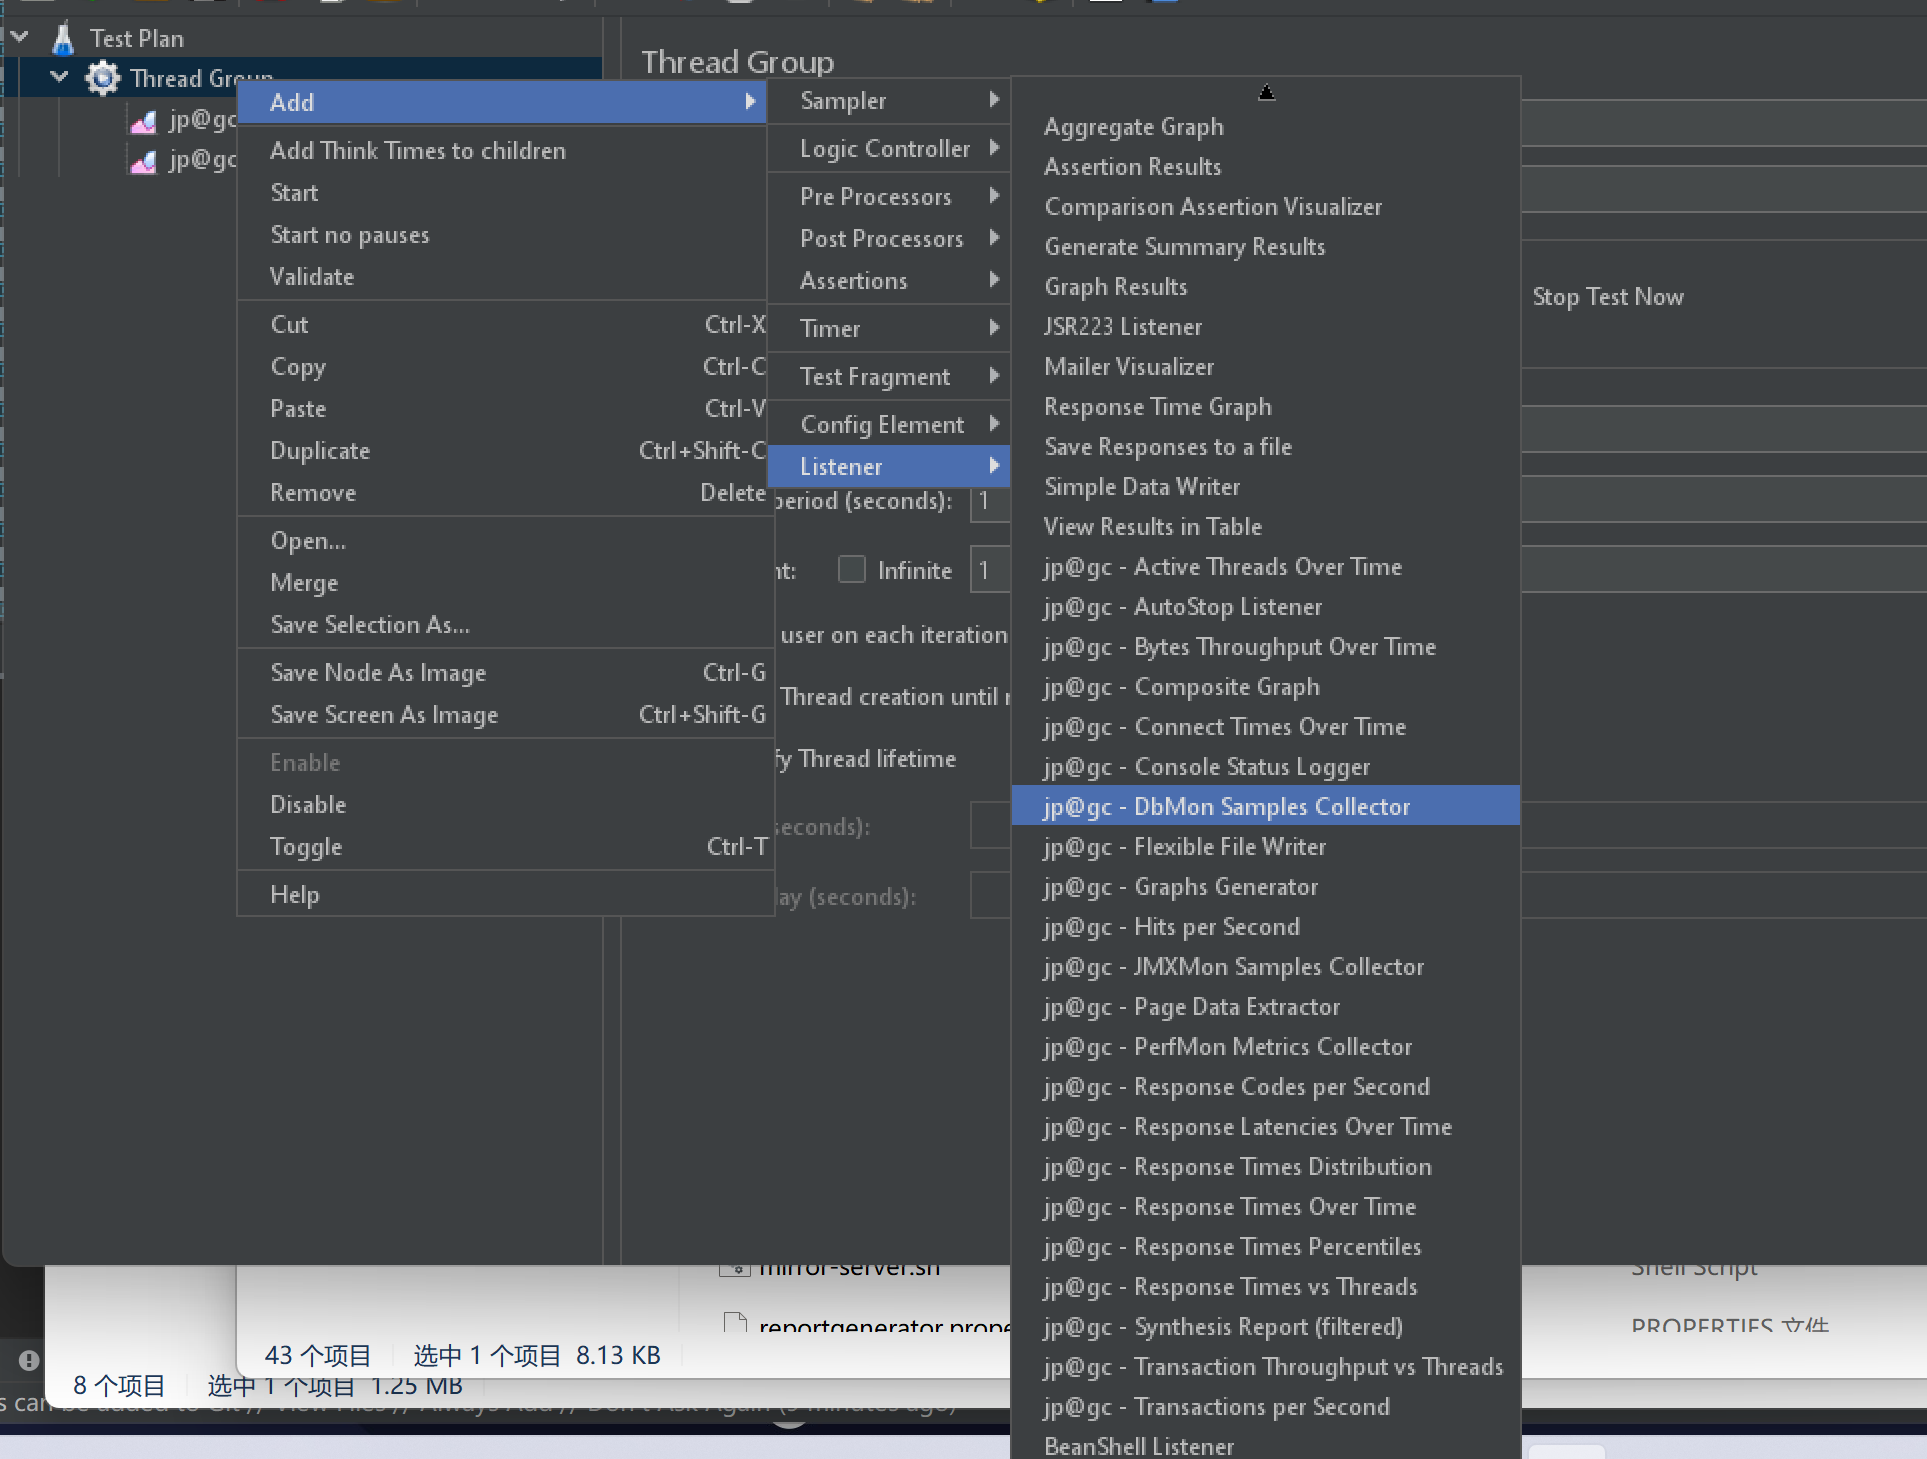Viewport: 1927px width, 1459px height.
Task: Collapse the Test Plan tree node
Action: tap(20, 38)
